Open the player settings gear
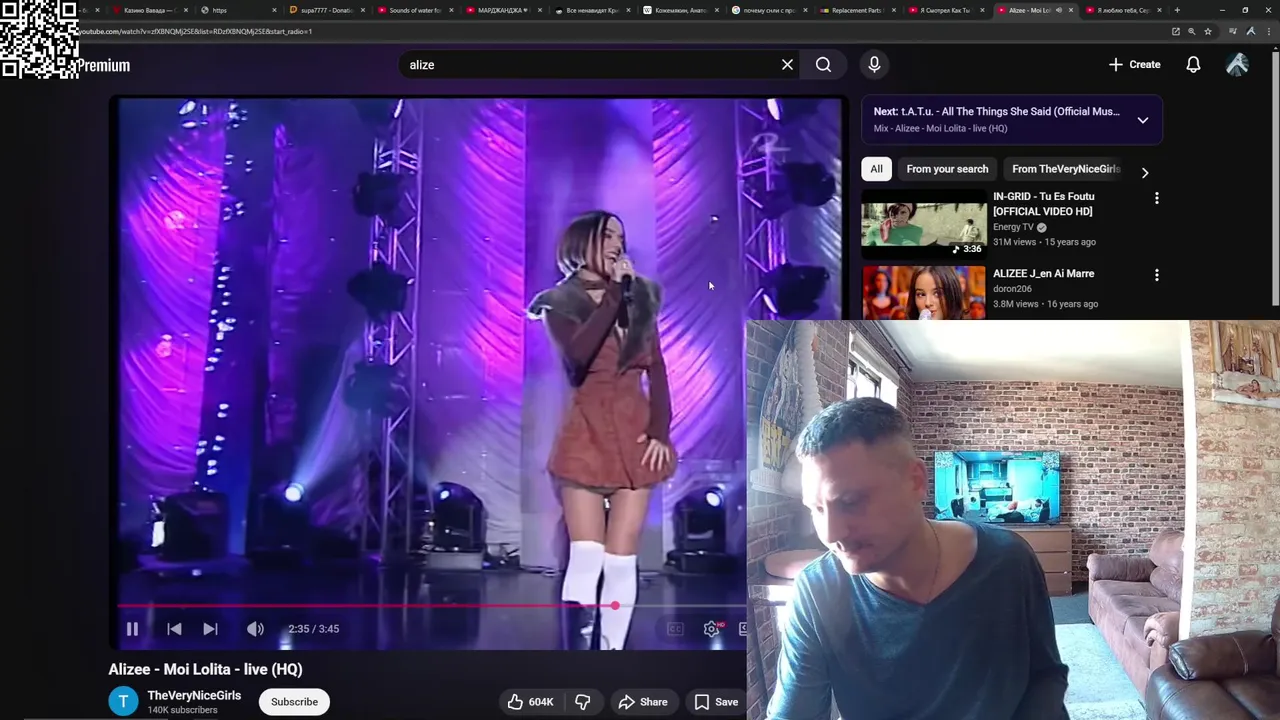Screen dimensions: 1280x720 (711, 629)
